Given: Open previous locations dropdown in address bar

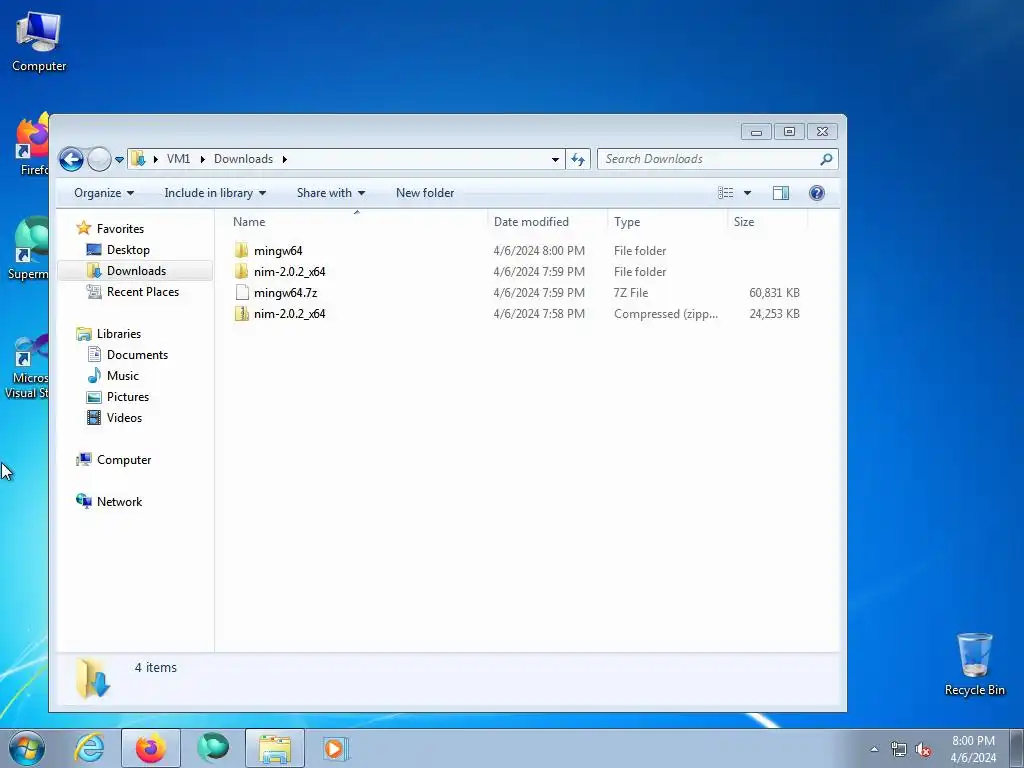Looking at the screenshot, I should click(555, 159).
